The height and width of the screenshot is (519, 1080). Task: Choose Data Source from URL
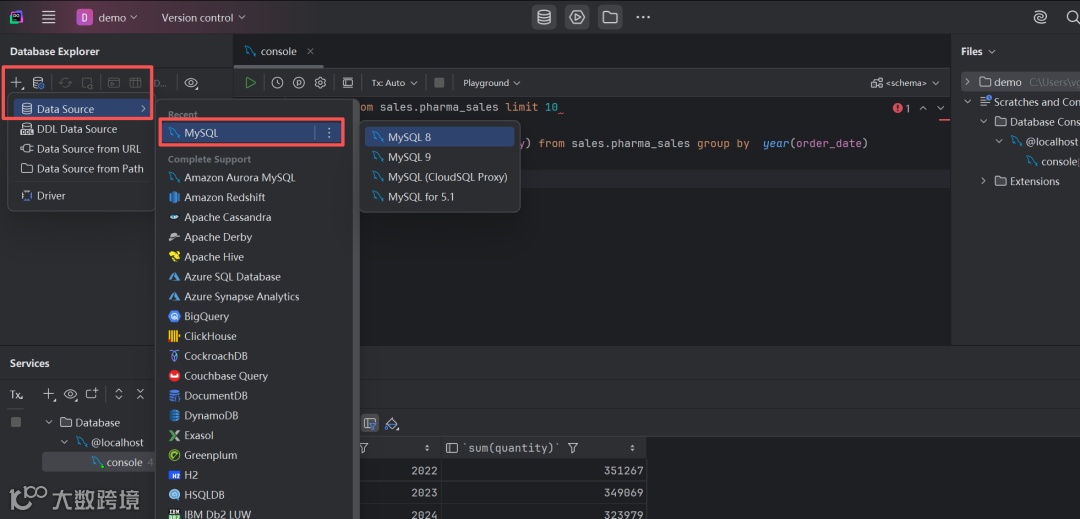coord(81,149)
